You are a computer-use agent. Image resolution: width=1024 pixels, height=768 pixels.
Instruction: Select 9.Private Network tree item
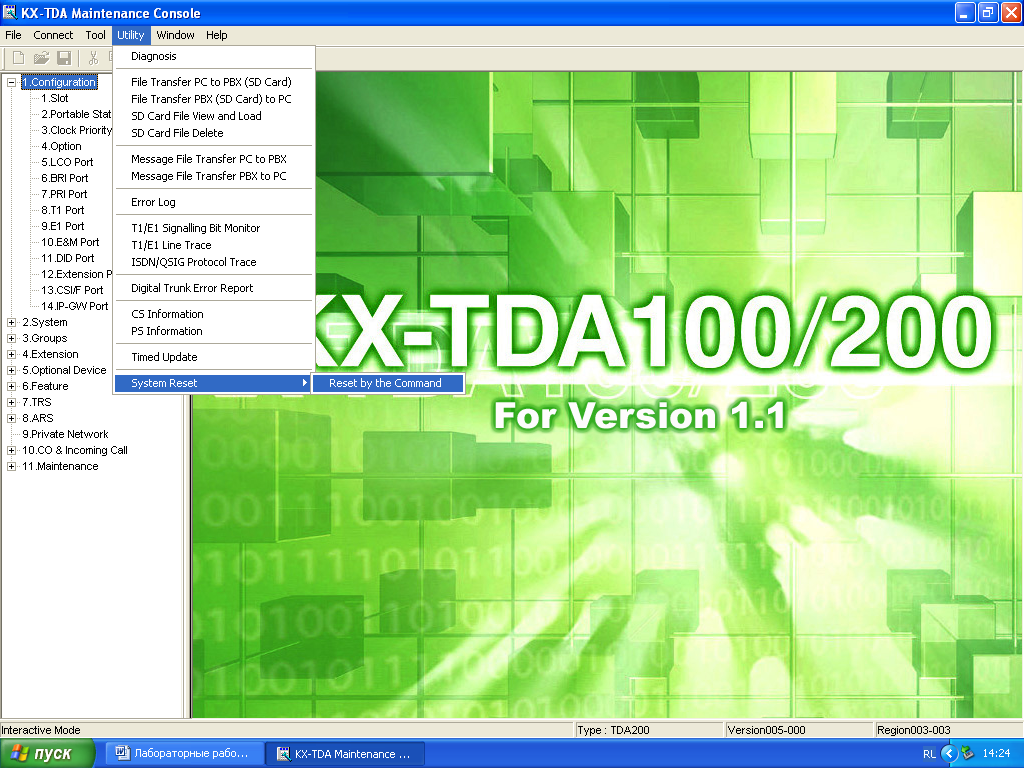(65, 434)
